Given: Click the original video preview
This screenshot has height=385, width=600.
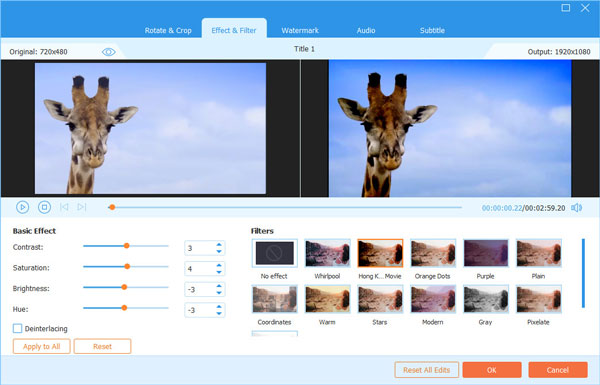Looking at the screenshot, I should (x=150, y=128).
